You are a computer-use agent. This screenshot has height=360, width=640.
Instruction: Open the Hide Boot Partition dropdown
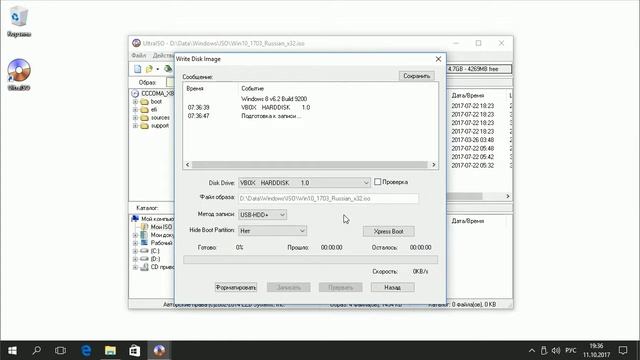[272, 231]
